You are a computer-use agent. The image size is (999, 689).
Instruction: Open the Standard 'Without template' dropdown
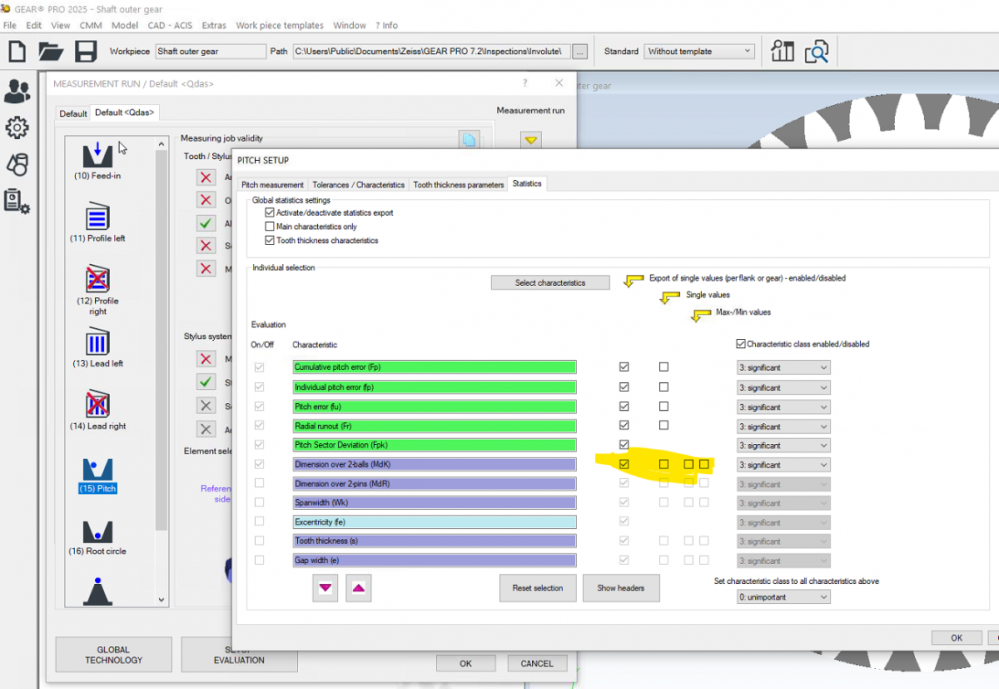699,51
